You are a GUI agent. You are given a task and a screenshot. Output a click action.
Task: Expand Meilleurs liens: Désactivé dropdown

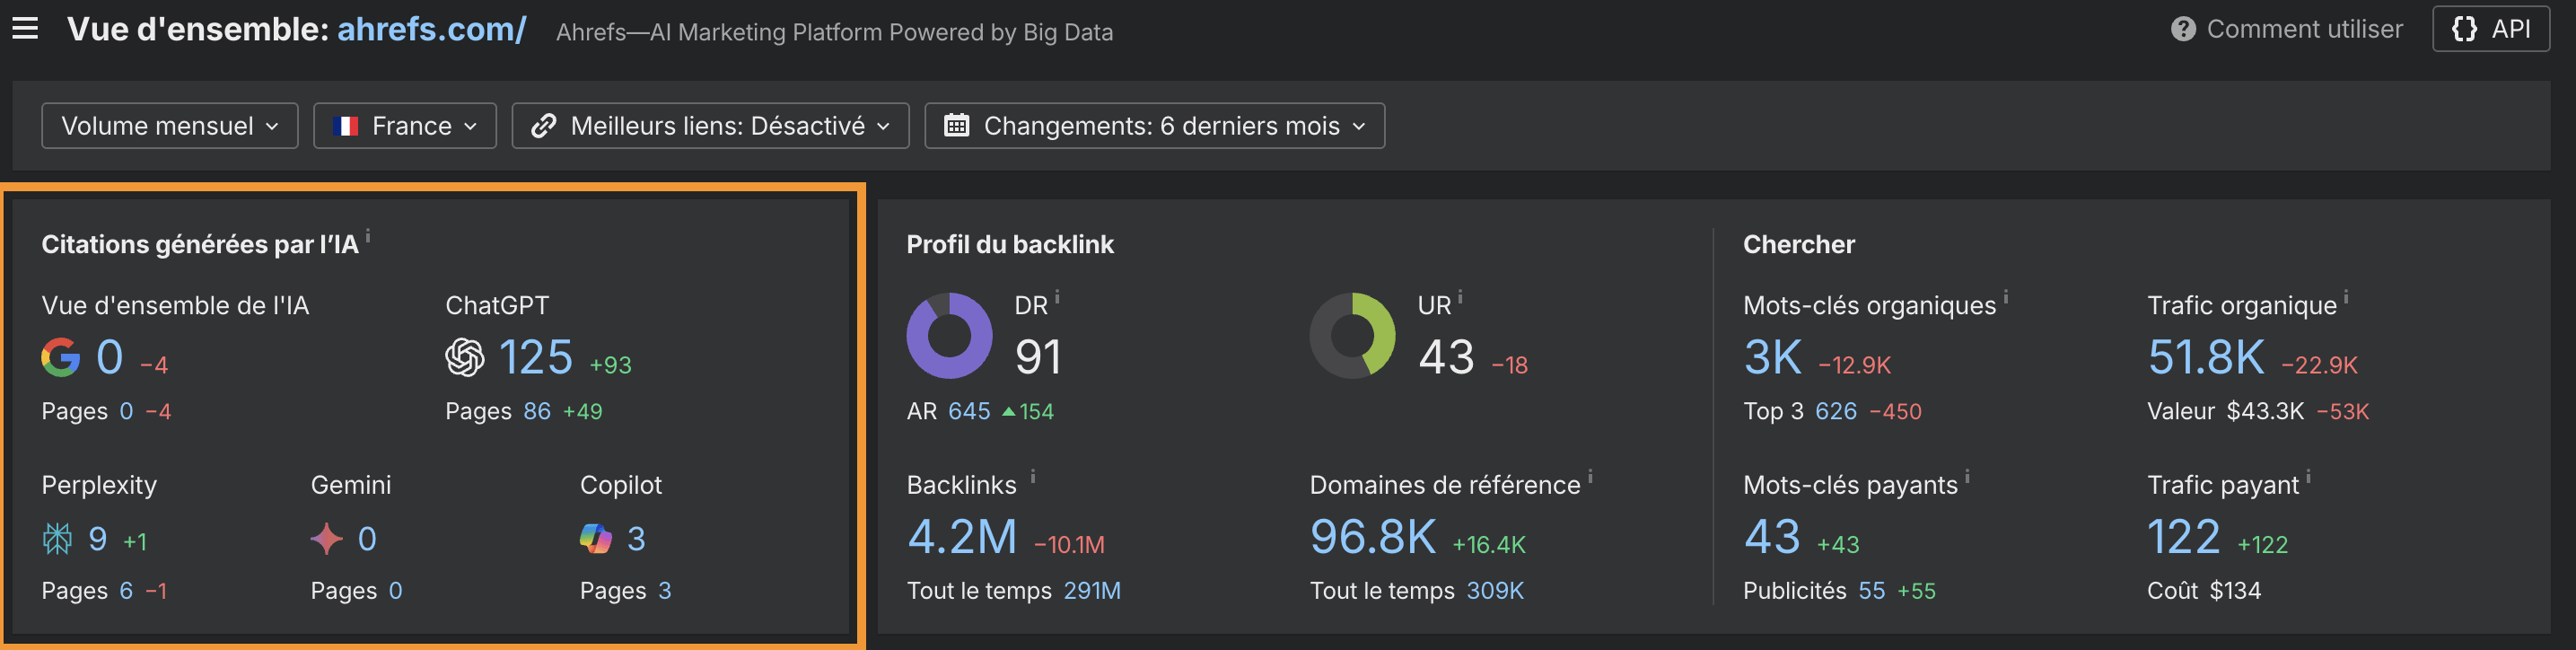click(710, 126)
